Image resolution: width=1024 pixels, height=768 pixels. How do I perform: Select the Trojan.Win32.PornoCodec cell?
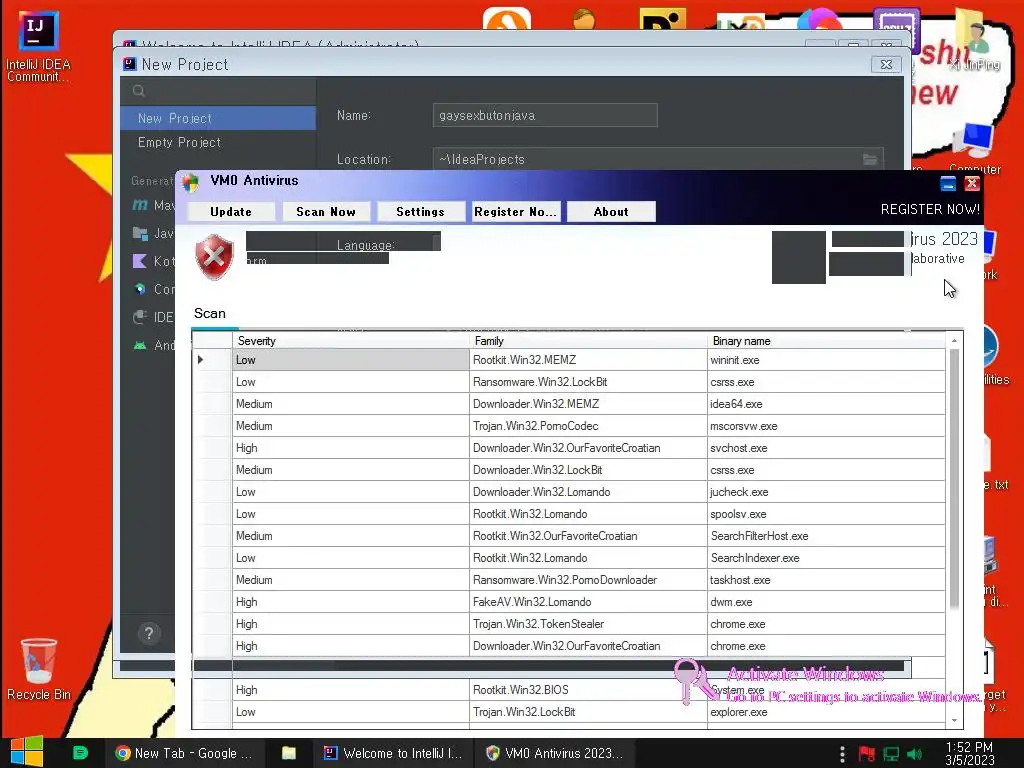click(588, 426)
